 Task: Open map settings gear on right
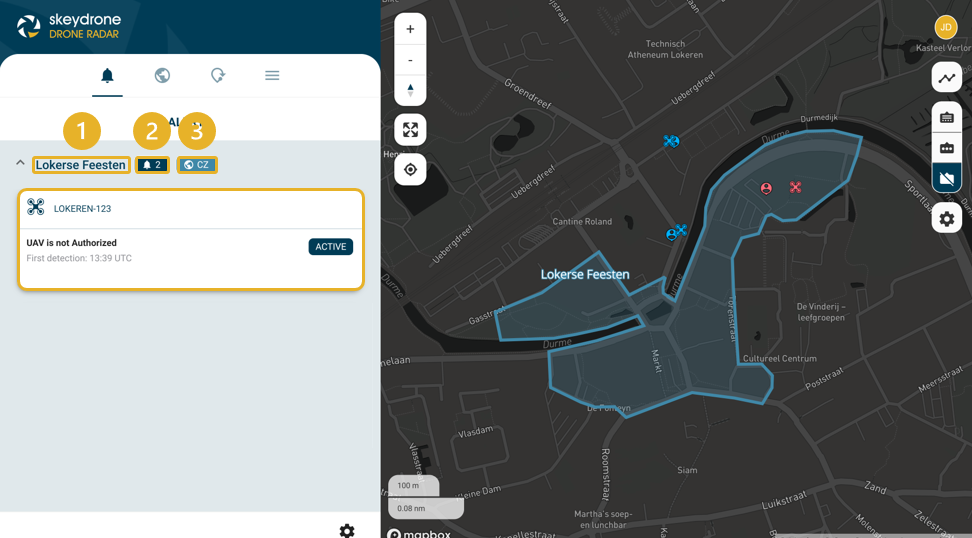point(947,218)
